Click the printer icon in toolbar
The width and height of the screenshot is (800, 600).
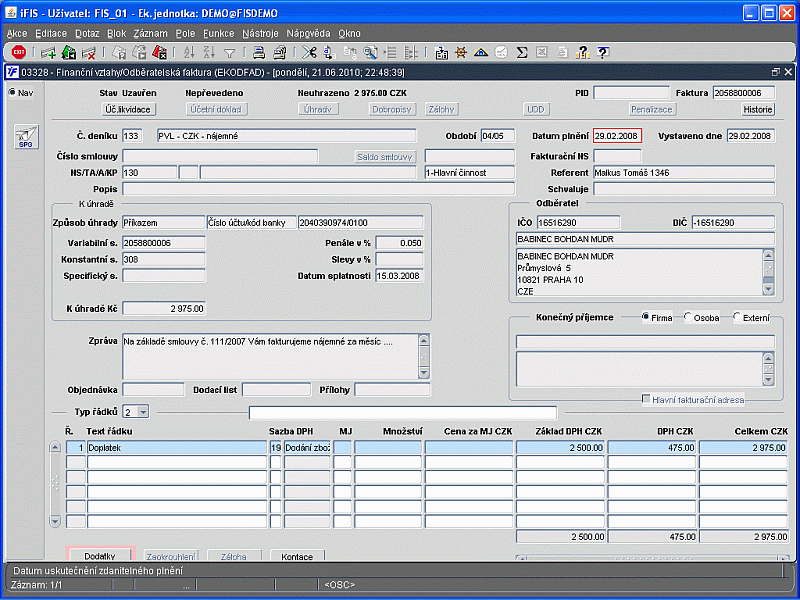point(258,53)
